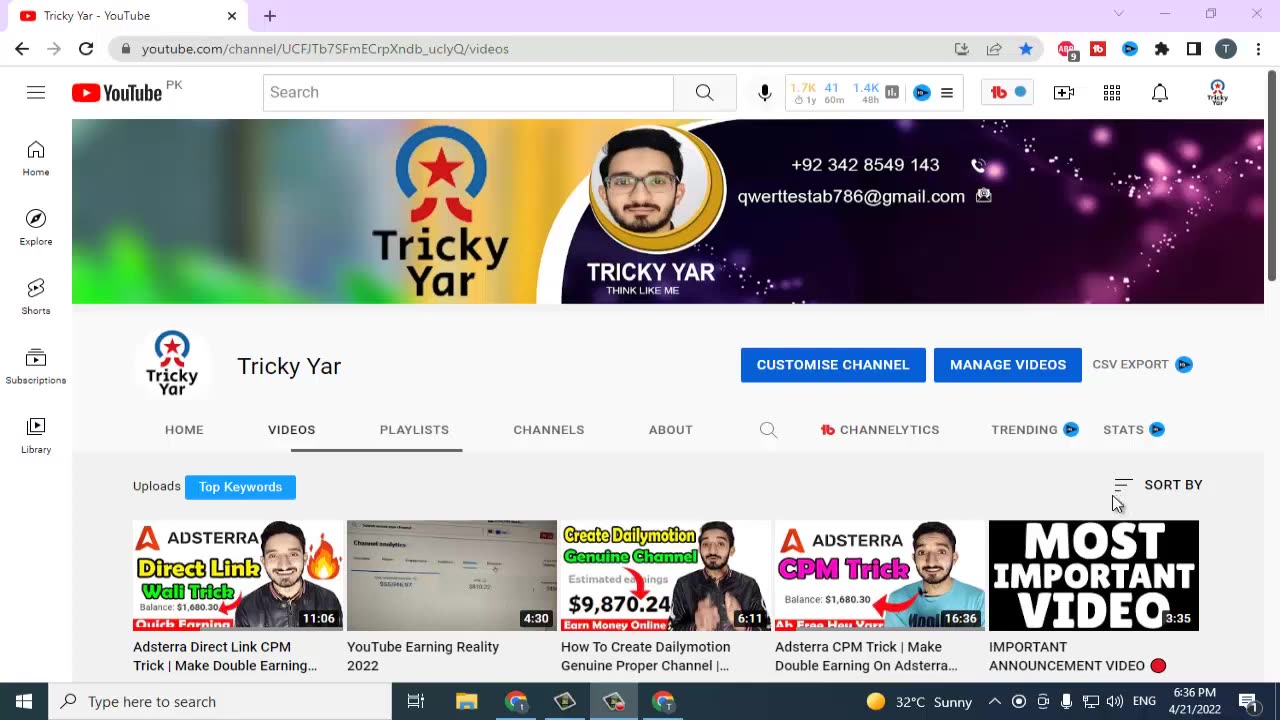Viewport: 1280px width, 720px height.
Task: Click title 'YouTube Earning Reality 2022'
Action: click(x=423, y=656)
